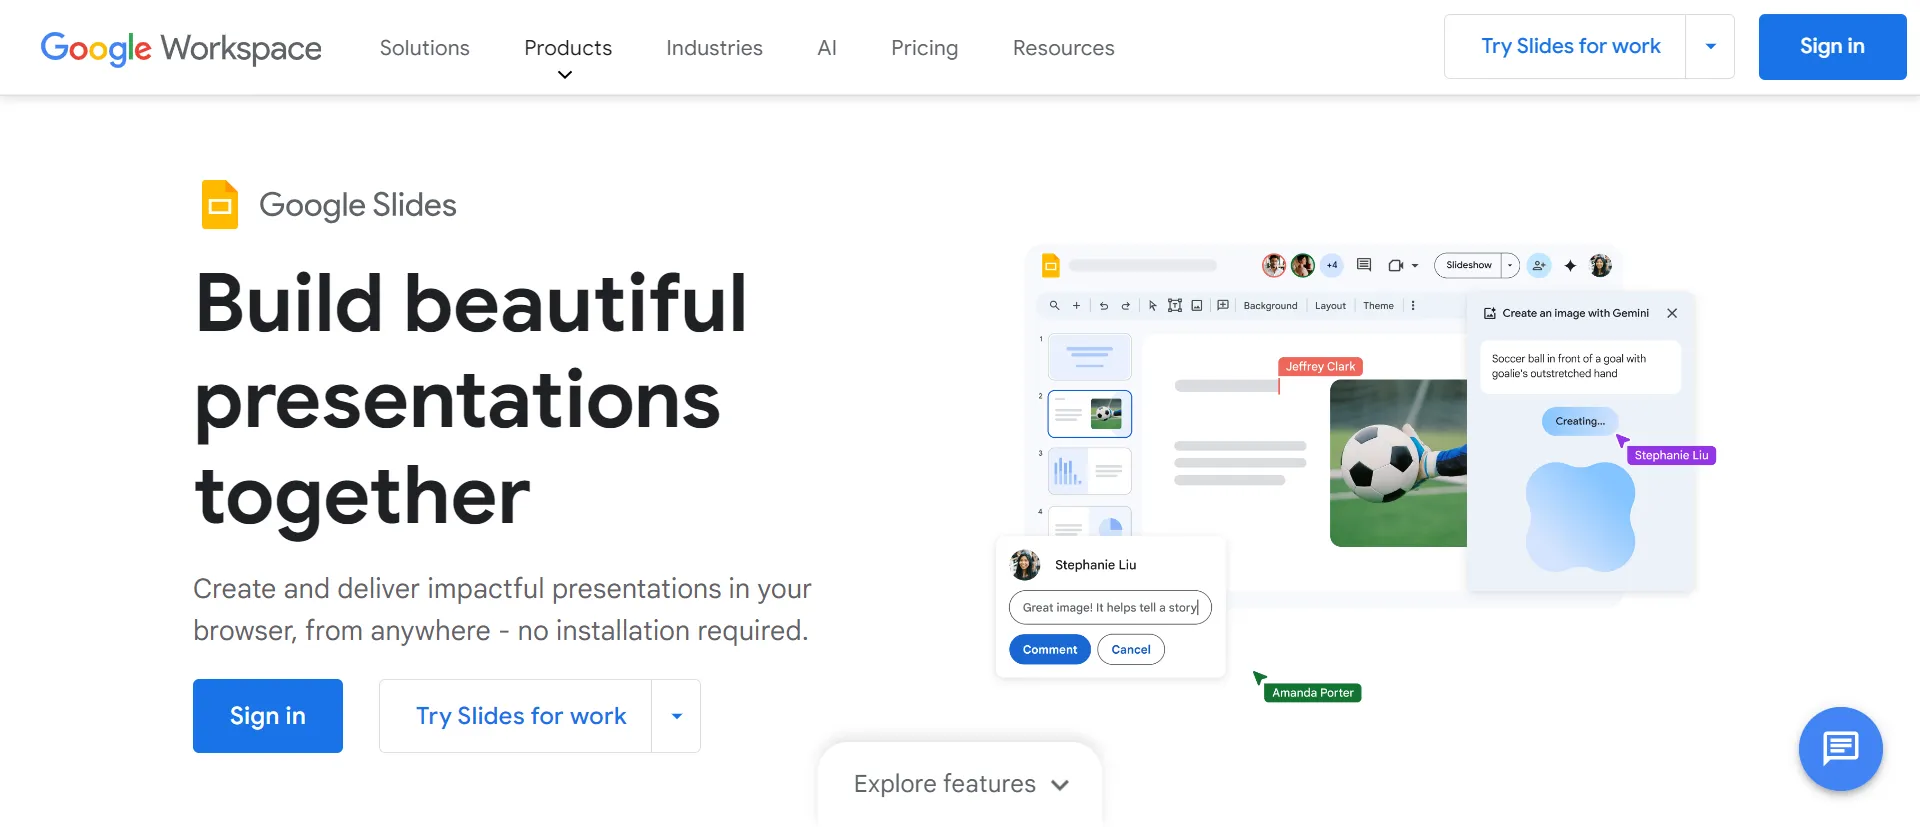Screen dimensions: 1920x827
Task: Open the comment history icon in mockup
Action: pos(1364,265)
